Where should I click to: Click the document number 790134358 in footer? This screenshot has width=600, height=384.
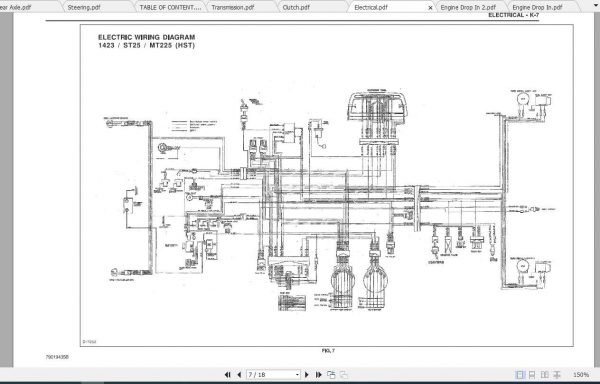[57, 357]
